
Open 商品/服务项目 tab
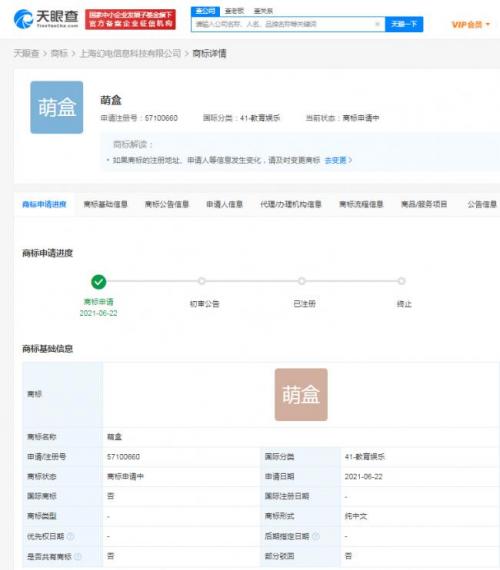(x=424, y=204)
